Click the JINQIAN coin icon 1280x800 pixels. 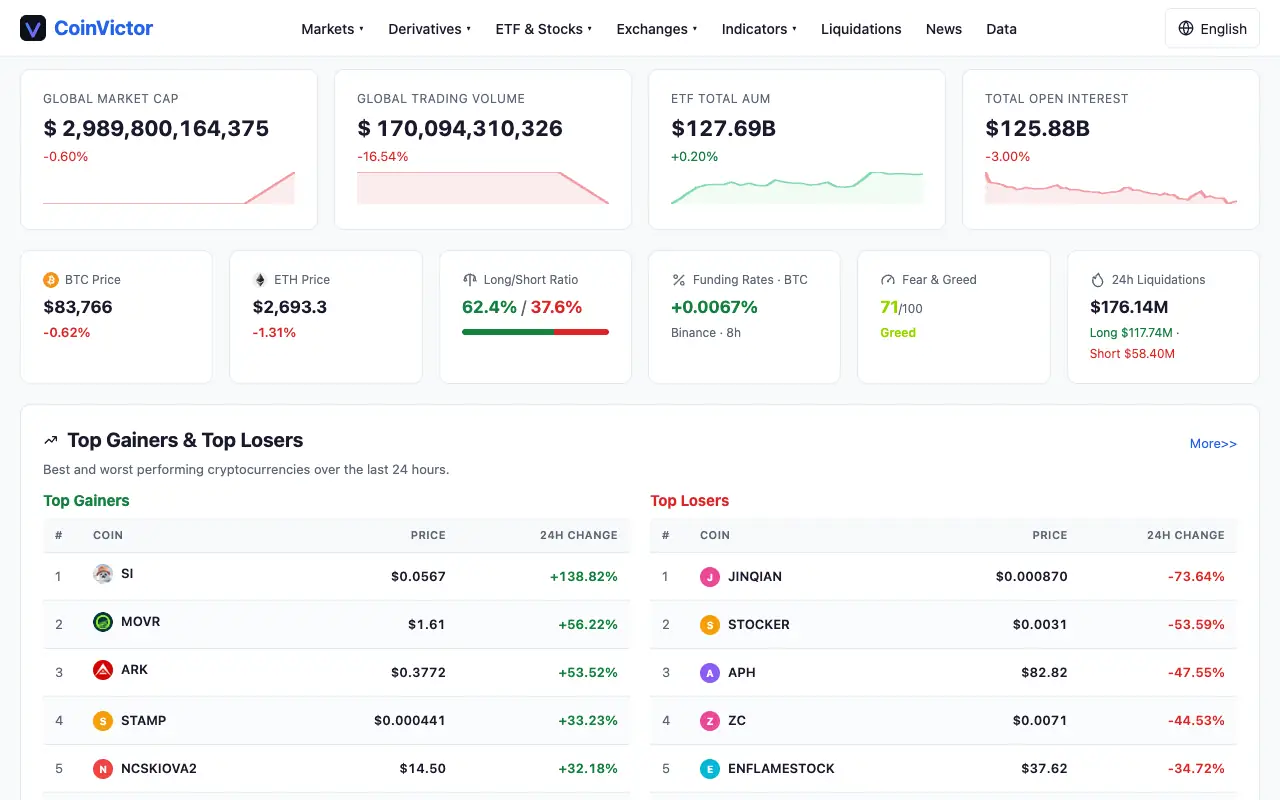[710, 577]
